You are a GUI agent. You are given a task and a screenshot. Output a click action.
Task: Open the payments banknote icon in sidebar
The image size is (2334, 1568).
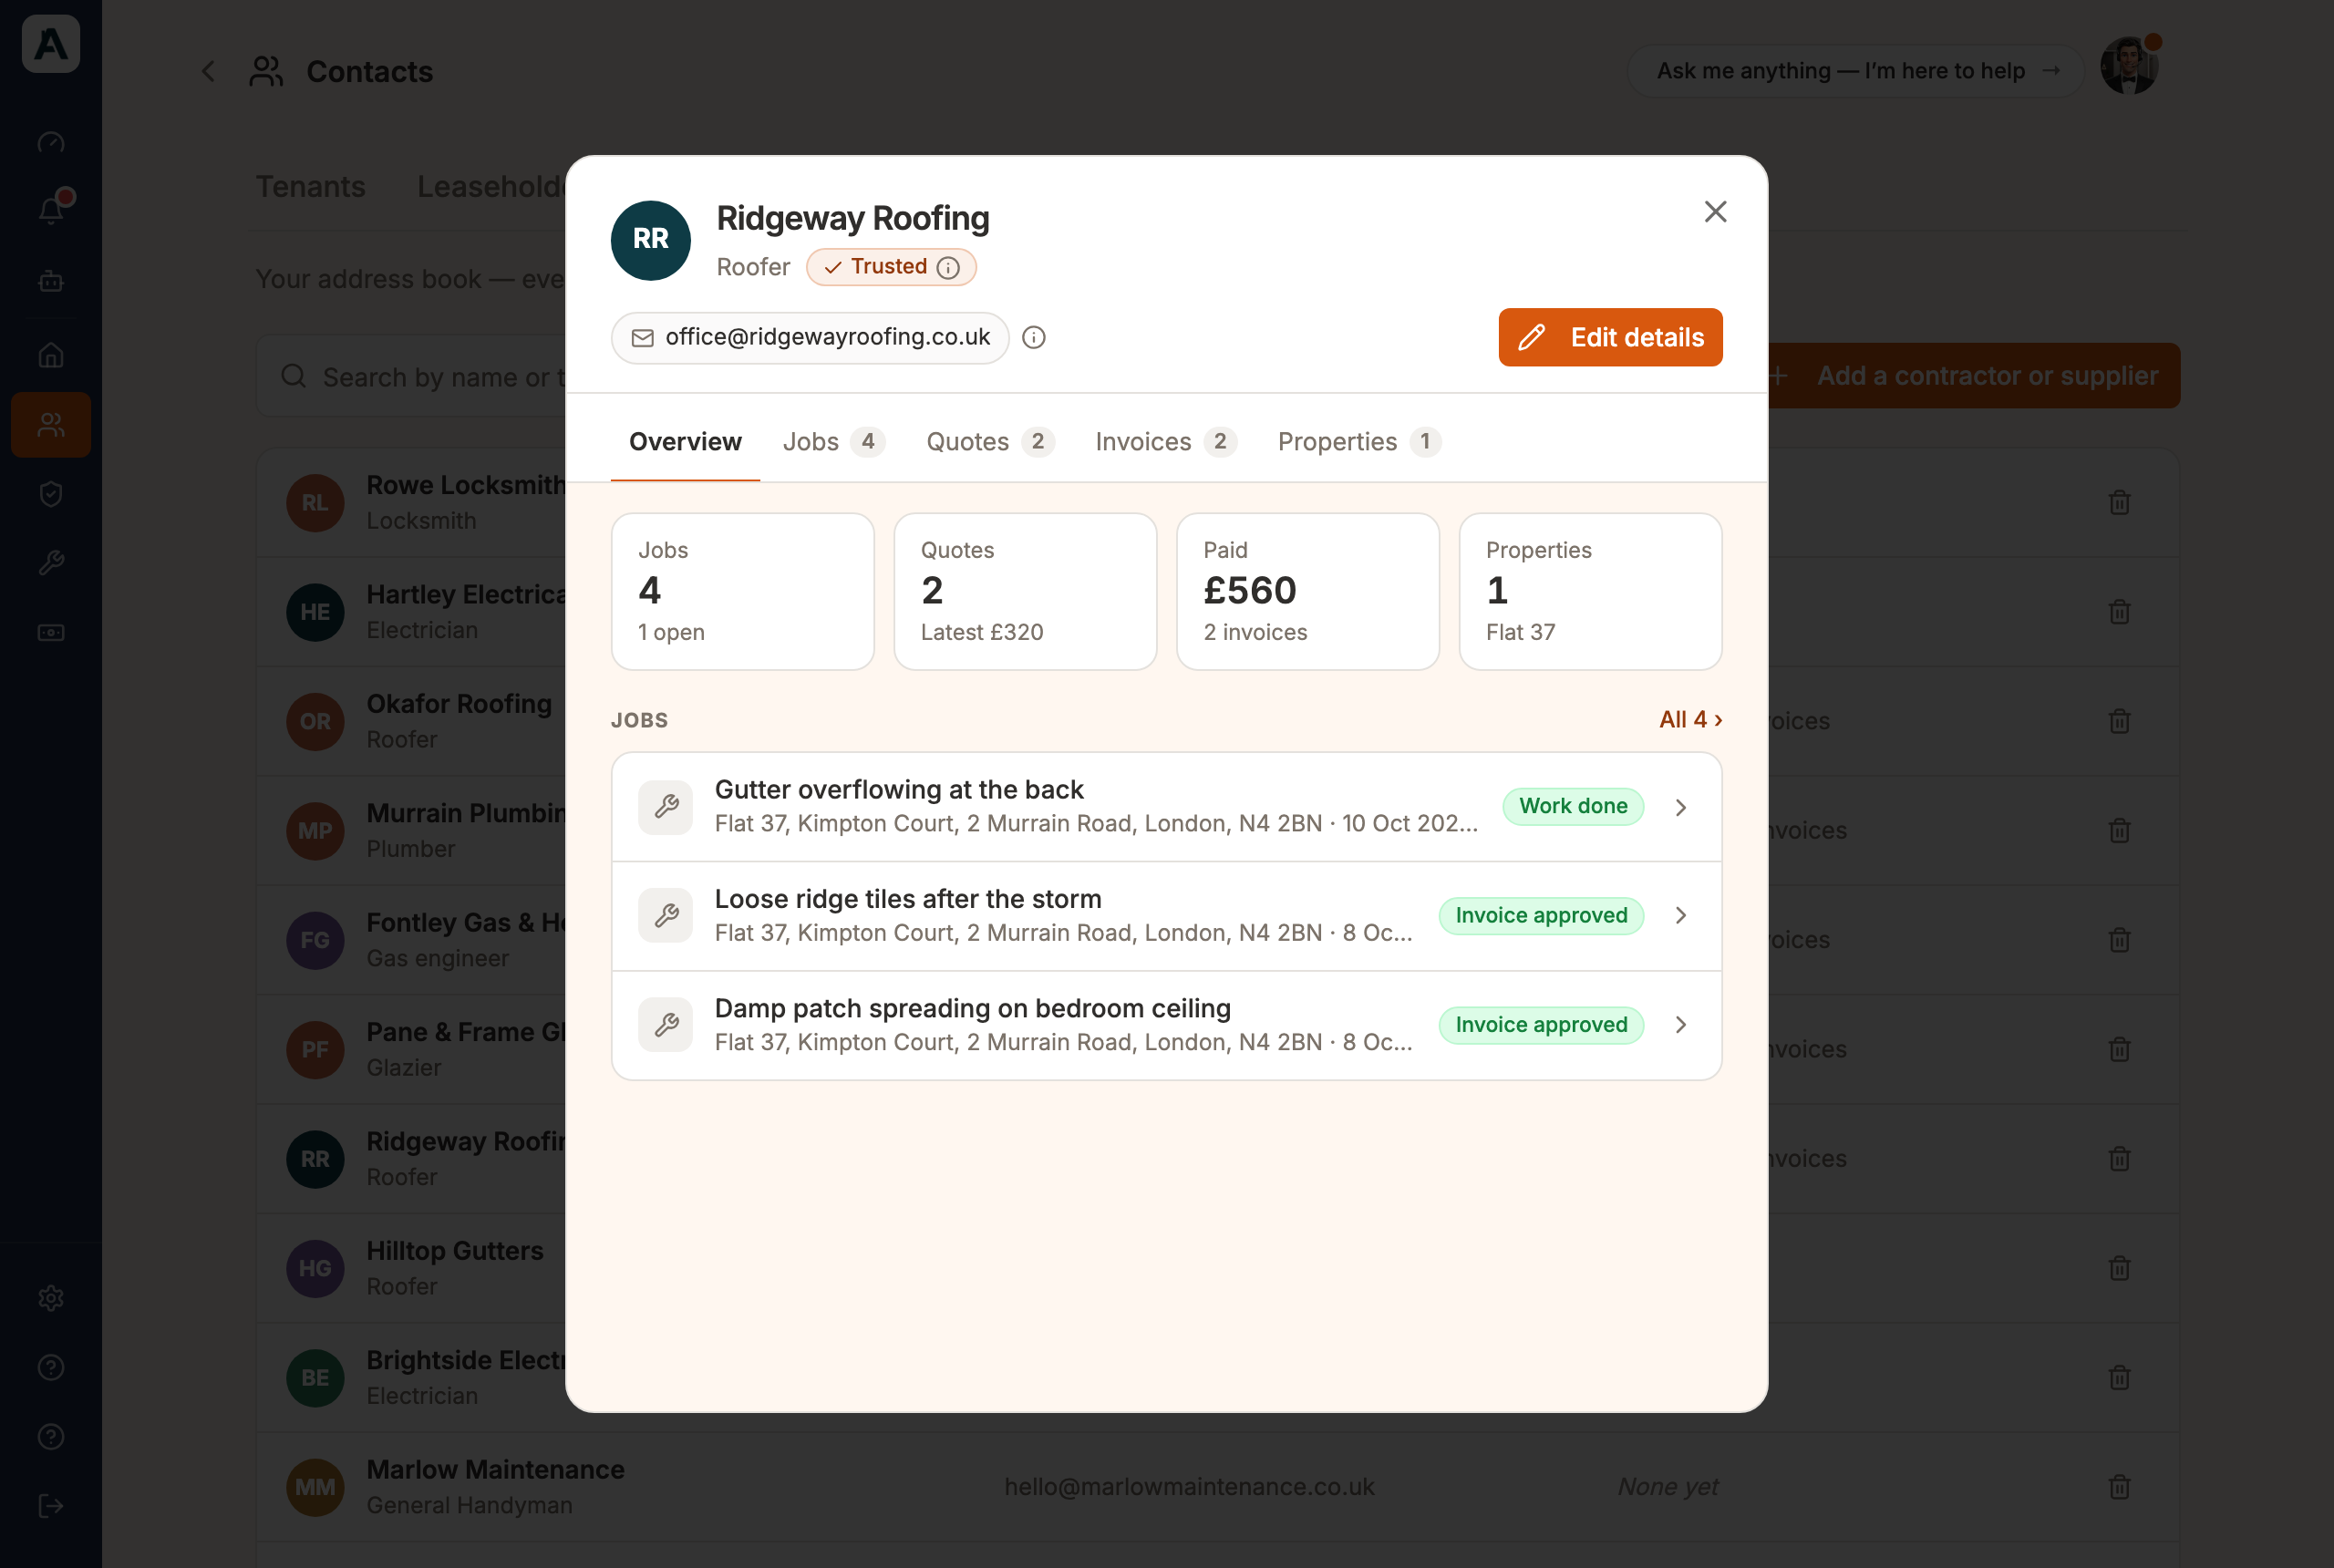coord(51,633)
